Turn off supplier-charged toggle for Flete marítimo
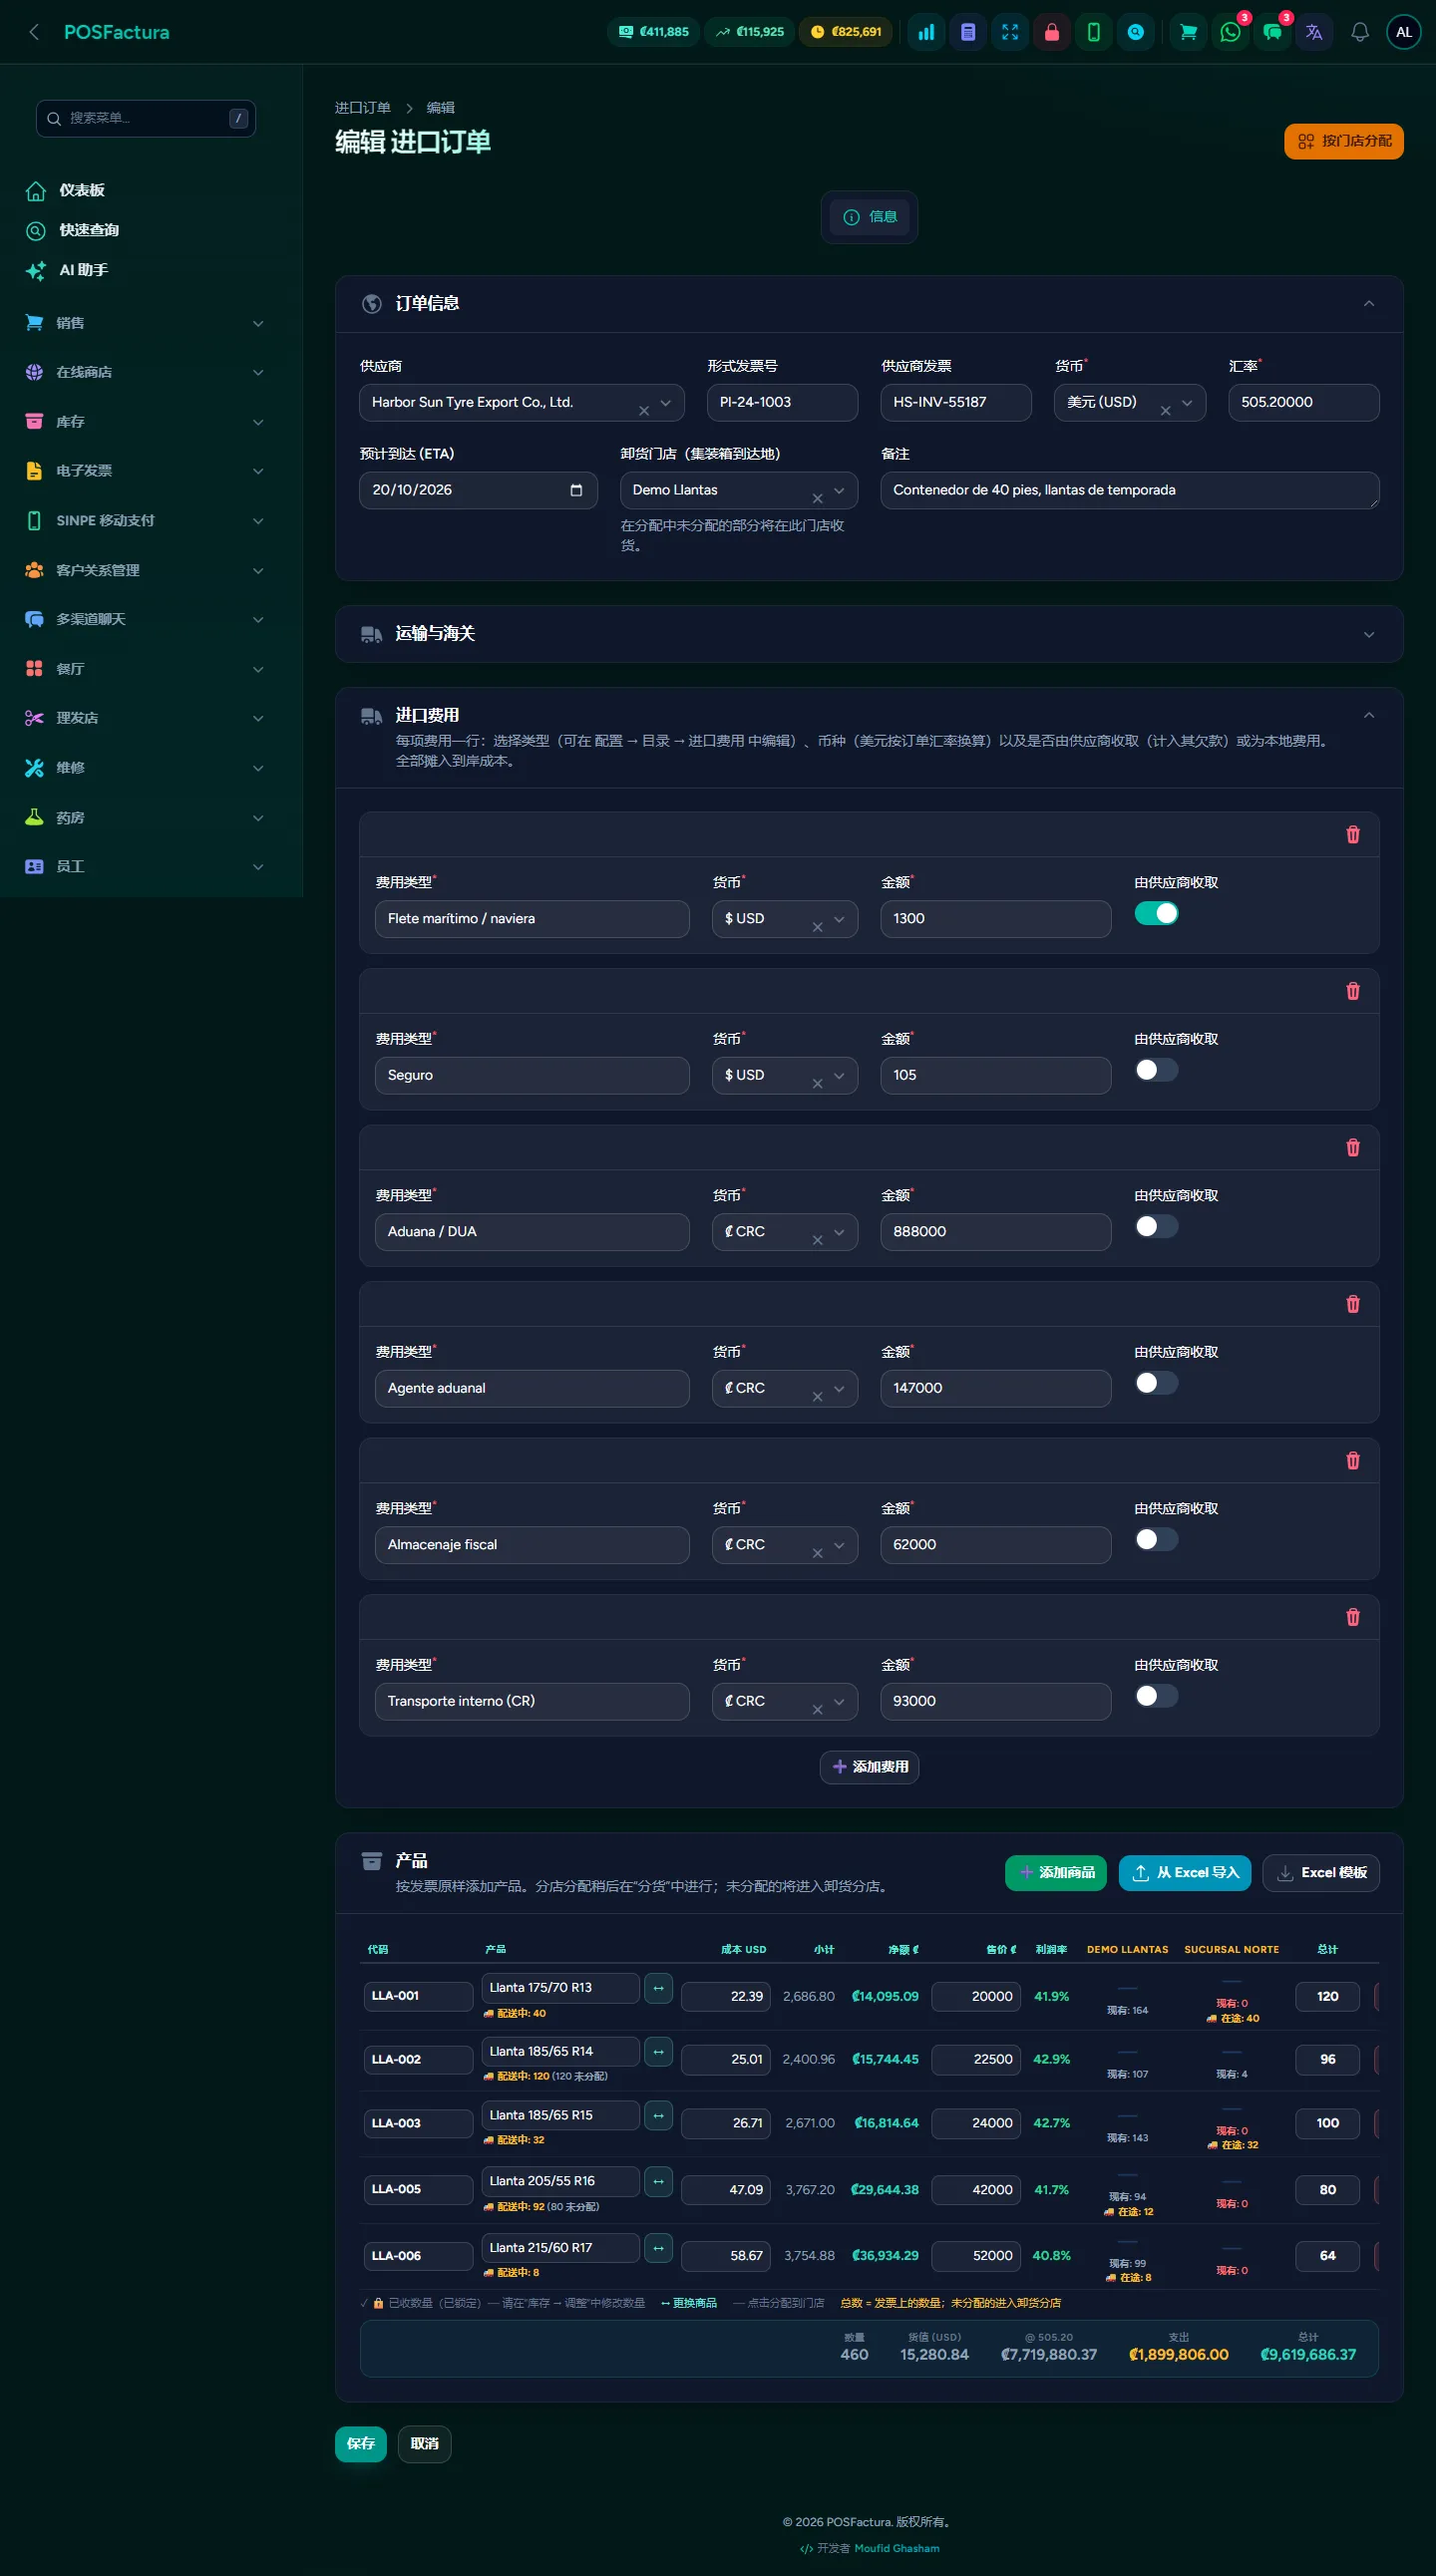 click(x=1156, y=913)
